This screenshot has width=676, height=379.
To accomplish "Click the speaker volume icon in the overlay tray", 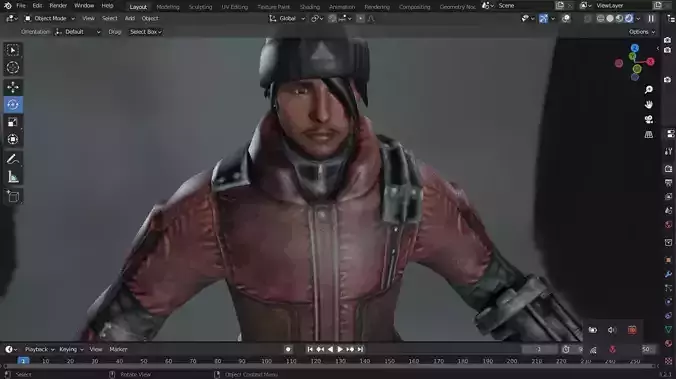I will (612, 330).
